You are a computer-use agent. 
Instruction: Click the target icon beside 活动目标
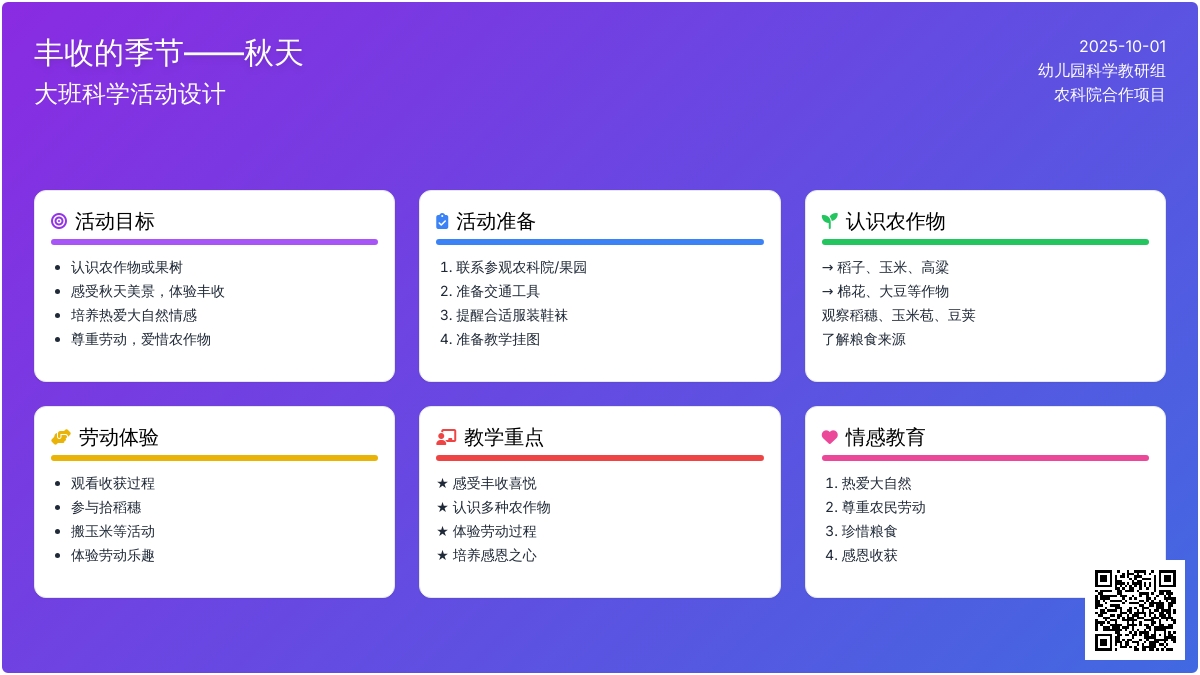(x=59, y=221)
